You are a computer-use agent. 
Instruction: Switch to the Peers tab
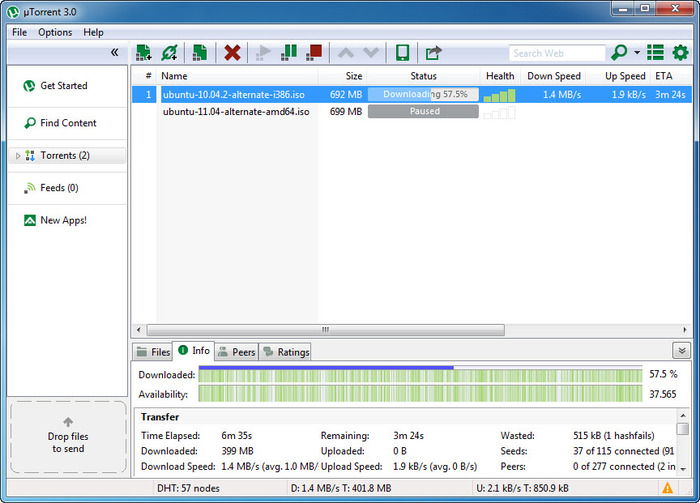(x=237, y=352)
